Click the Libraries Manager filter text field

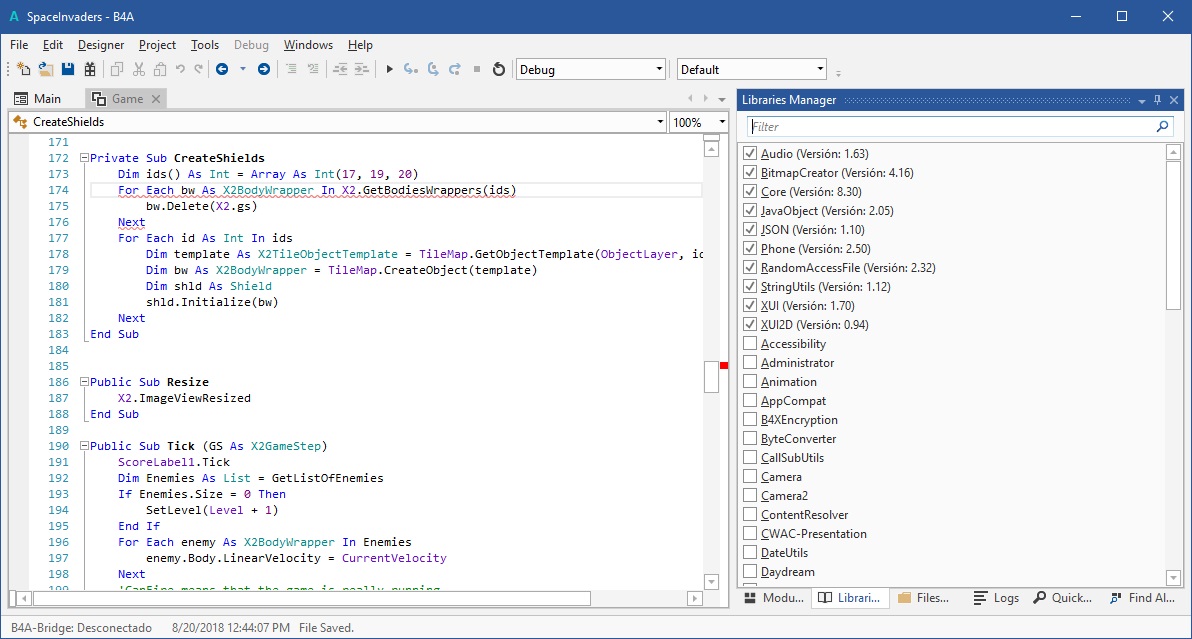click(x=950, y=127)
